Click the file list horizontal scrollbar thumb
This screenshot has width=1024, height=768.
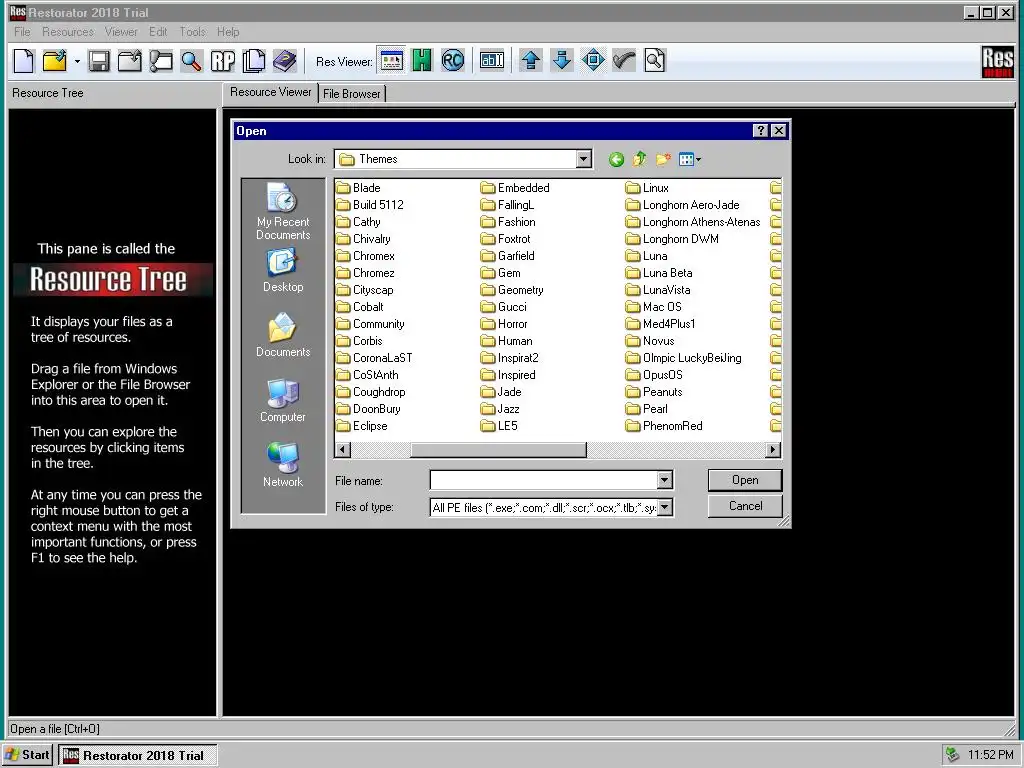point(498,449)
